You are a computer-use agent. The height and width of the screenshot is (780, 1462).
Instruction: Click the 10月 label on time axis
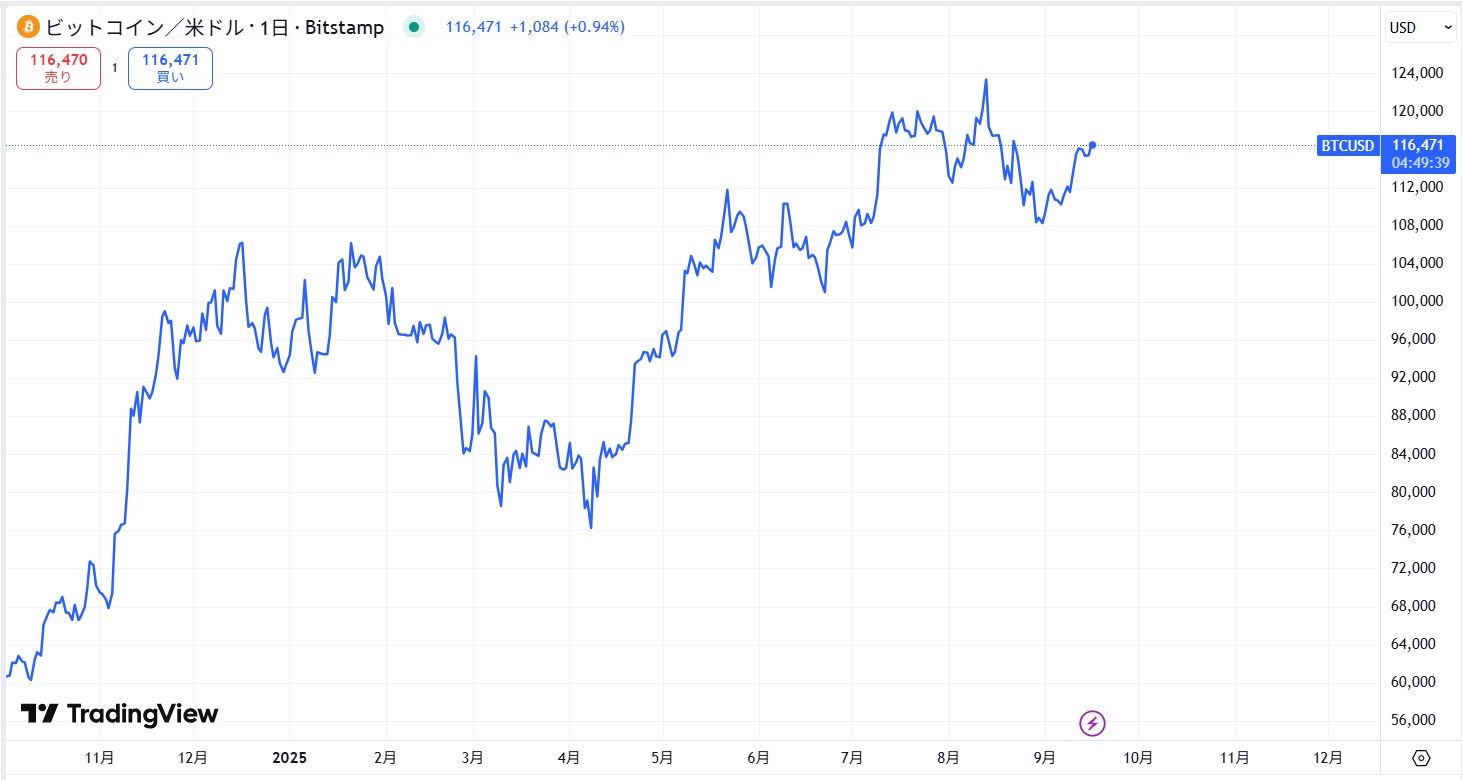click(x=1138, y=758)
